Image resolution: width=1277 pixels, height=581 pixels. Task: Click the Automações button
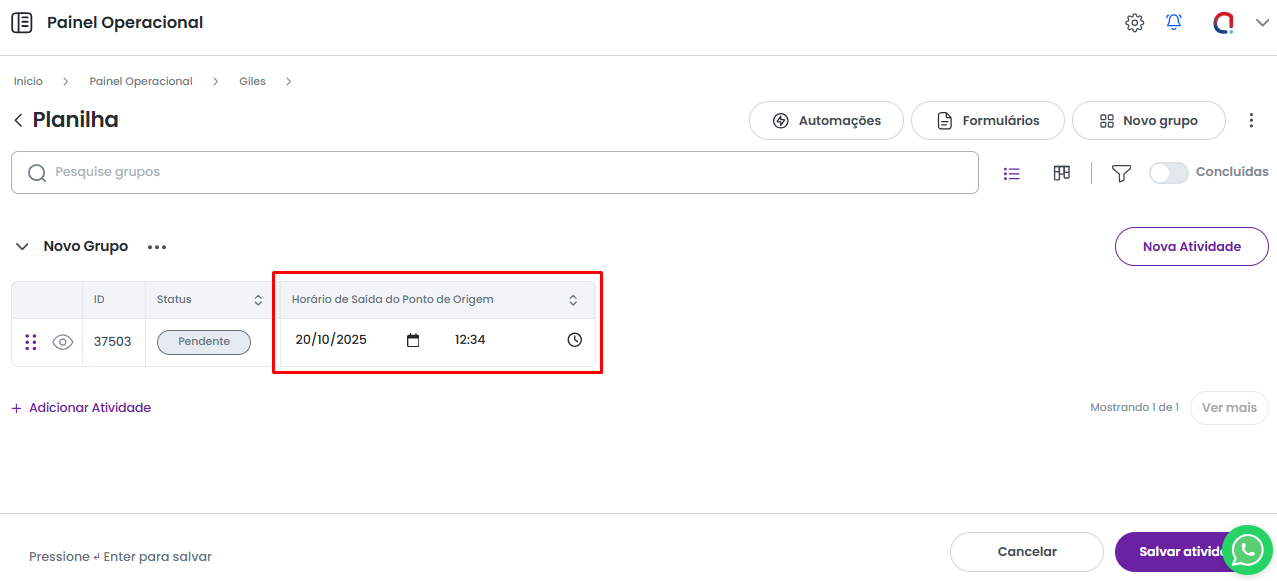(826, 121)
